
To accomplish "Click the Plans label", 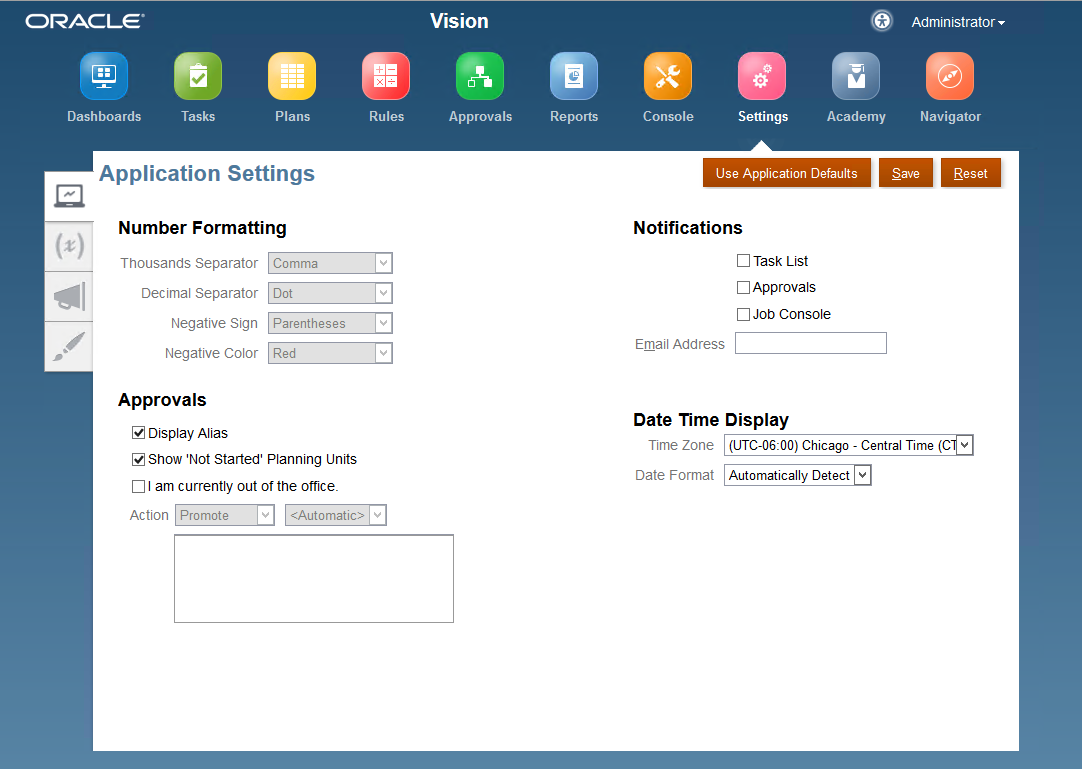I will 293,117.
